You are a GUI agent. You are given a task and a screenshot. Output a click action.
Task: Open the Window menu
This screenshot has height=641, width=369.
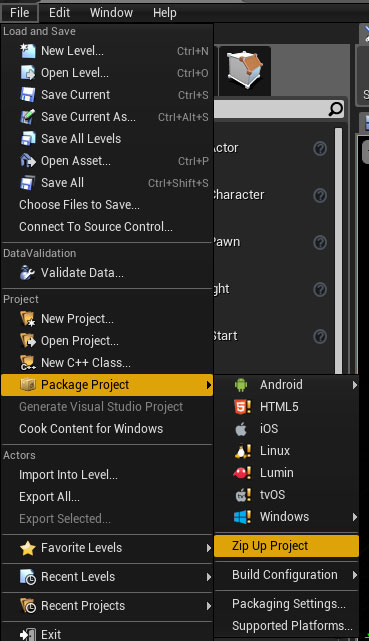tap(111, 13)
